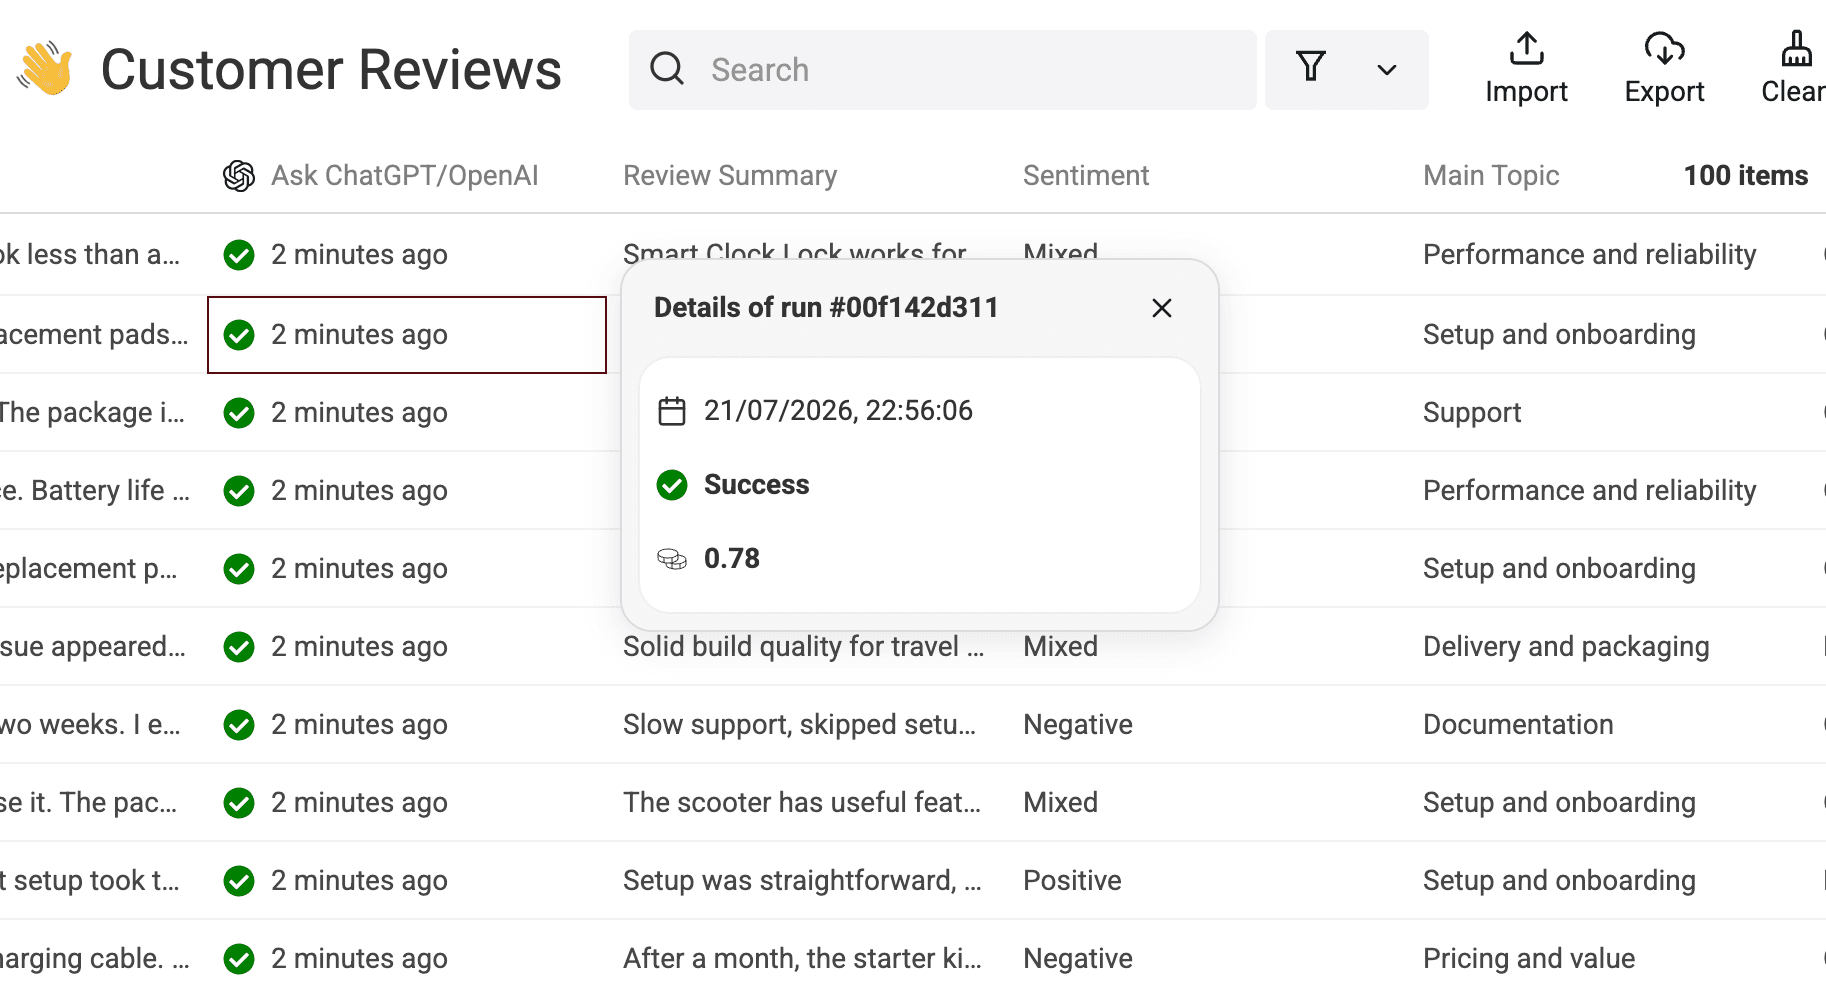Click status check icon in 'acement pads...' row
The width and height of the screenshot is (1826, 990).
tap(239, 335)
